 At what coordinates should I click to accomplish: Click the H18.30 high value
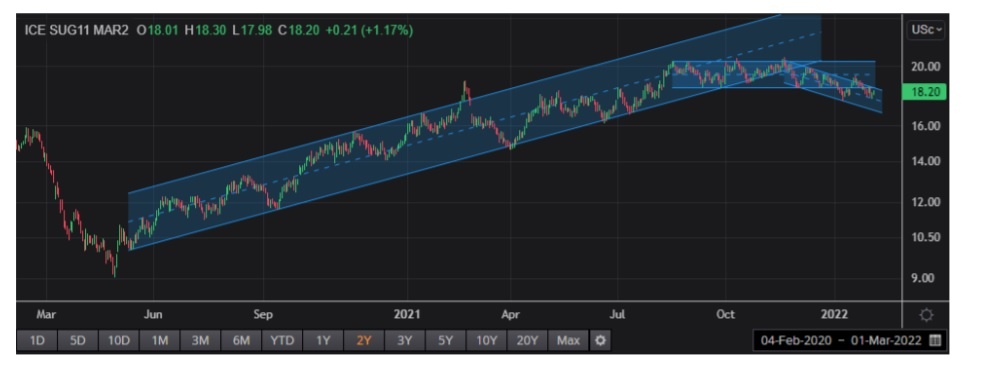(205, 30)
